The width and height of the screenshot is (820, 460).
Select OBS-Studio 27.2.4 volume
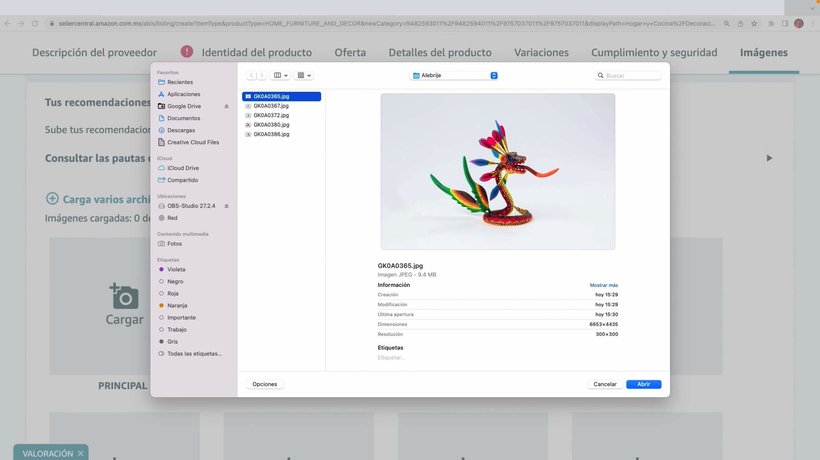pyautogui.click(x=191, y=206)
